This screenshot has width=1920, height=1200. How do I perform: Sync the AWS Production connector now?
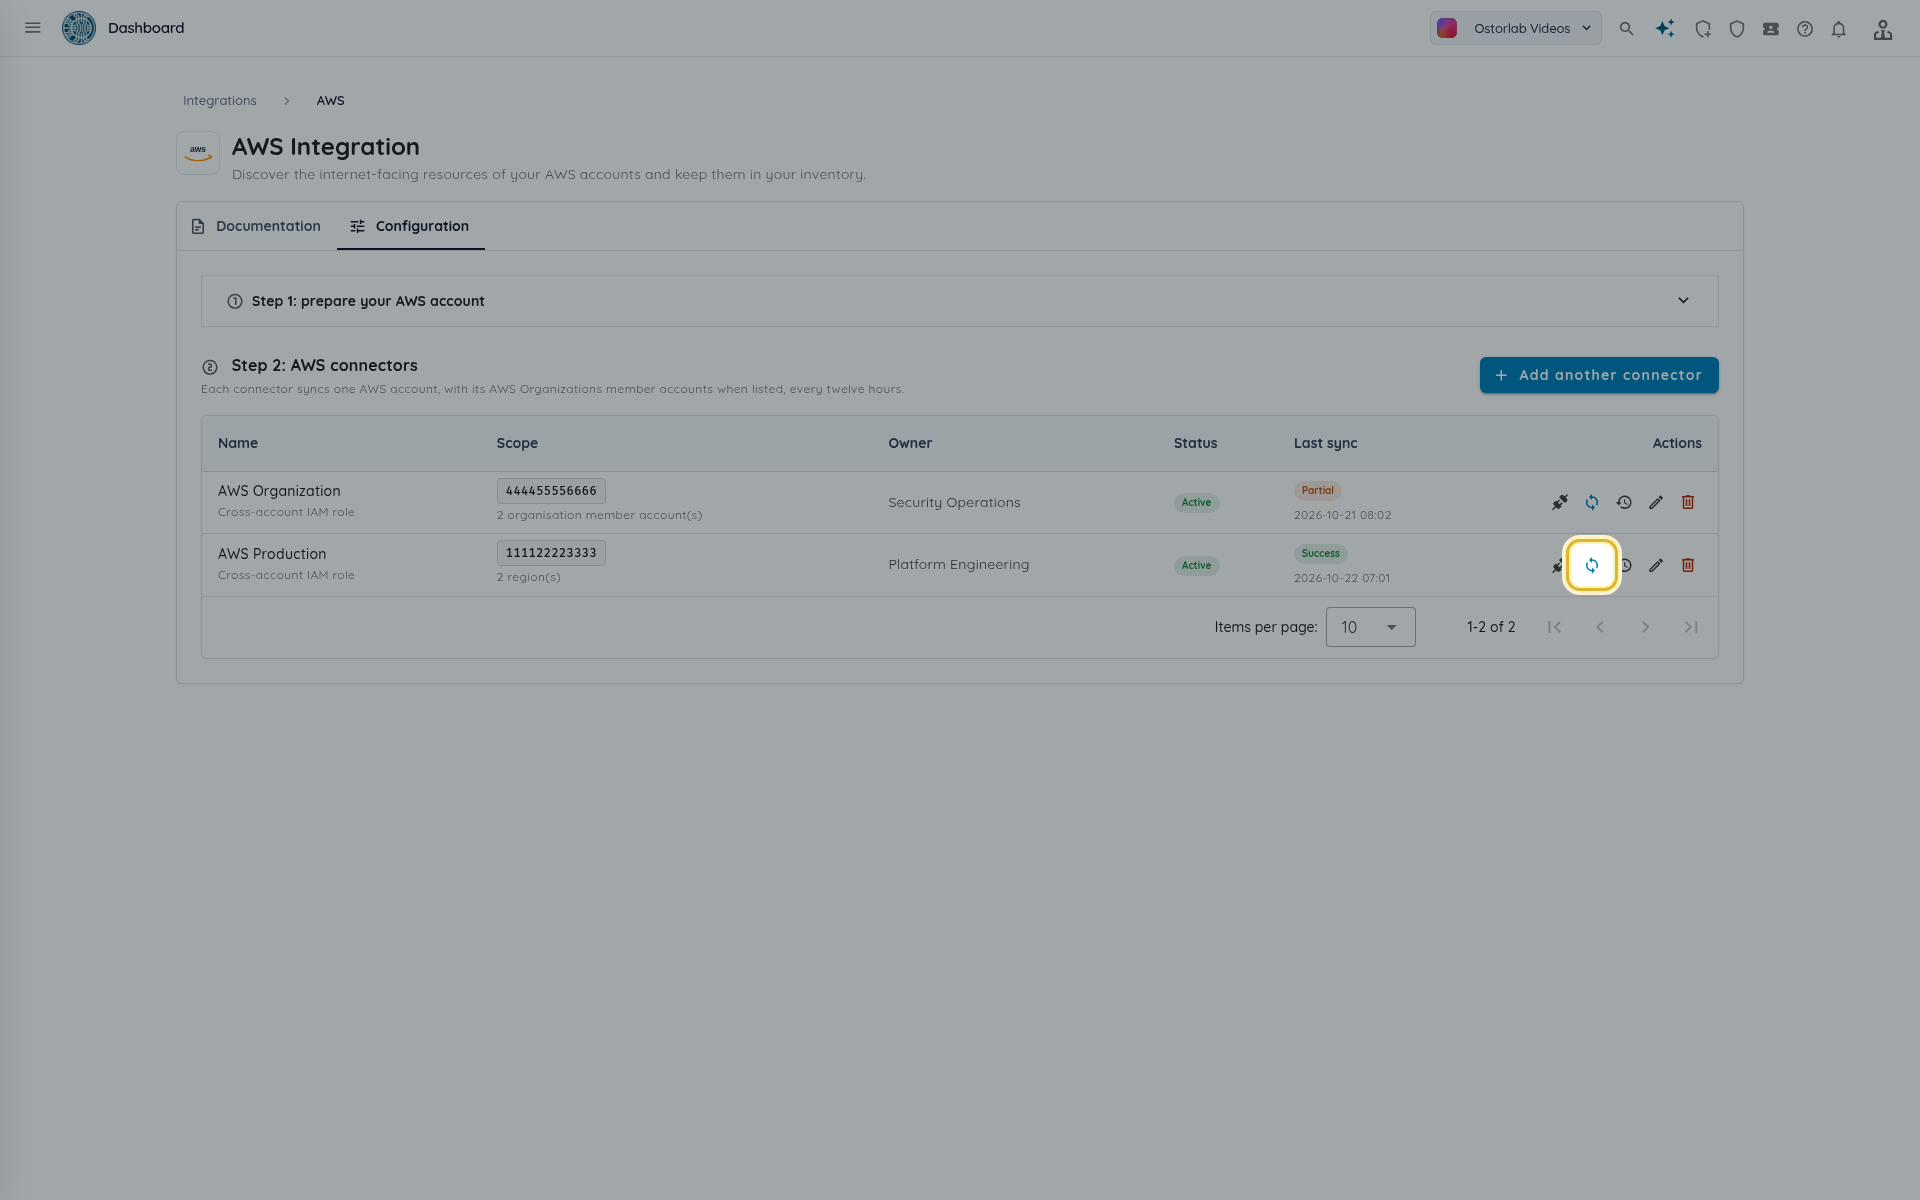[1592, 565]
